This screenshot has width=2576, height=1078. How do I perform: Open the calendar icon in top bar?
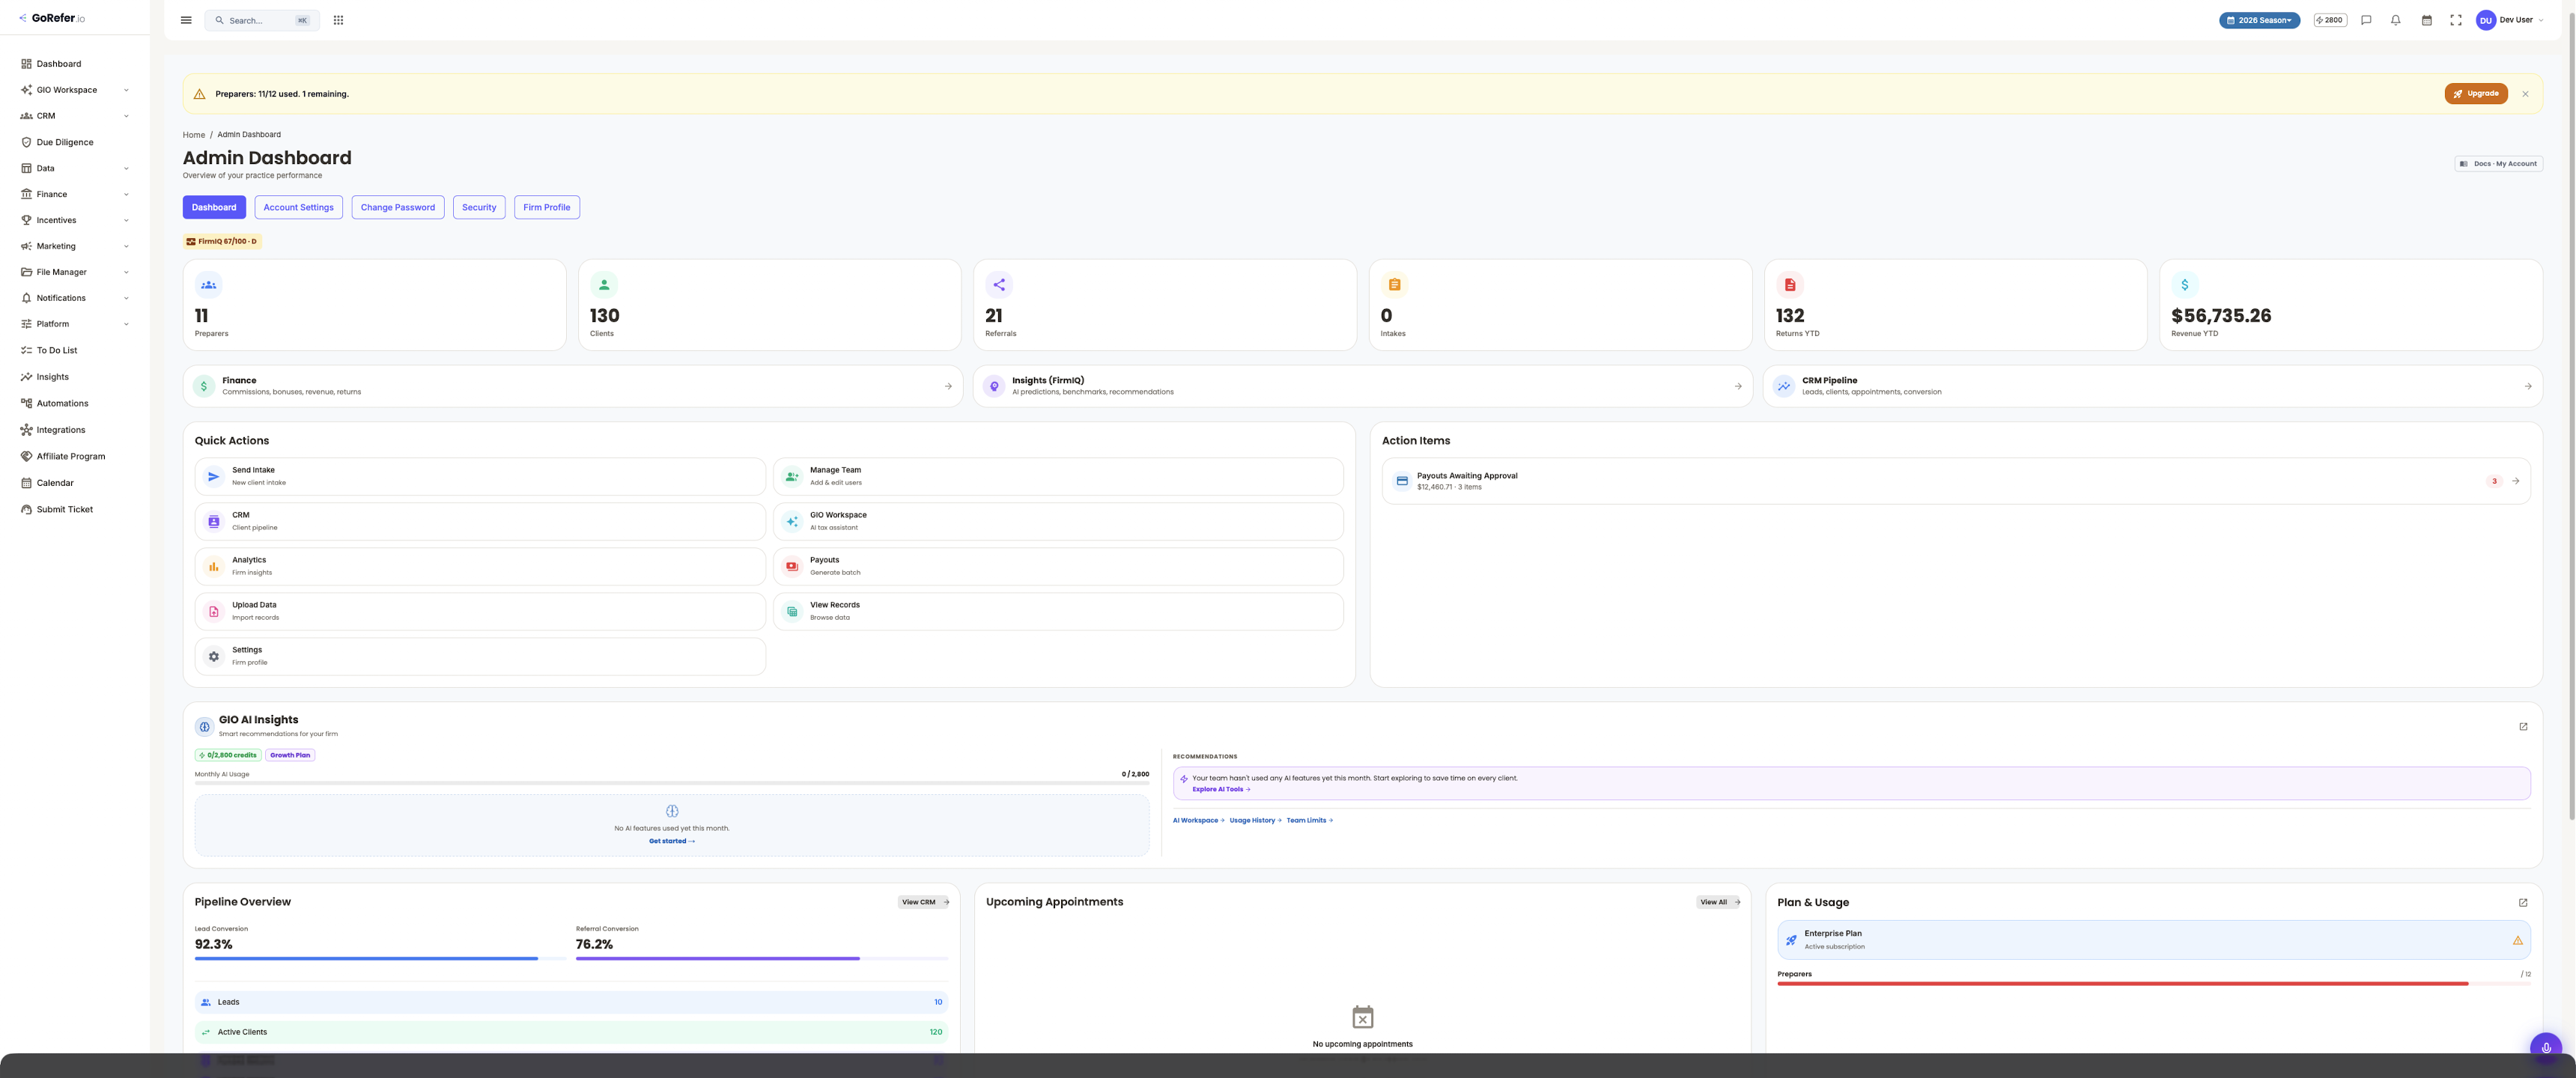pos(2426,20)
